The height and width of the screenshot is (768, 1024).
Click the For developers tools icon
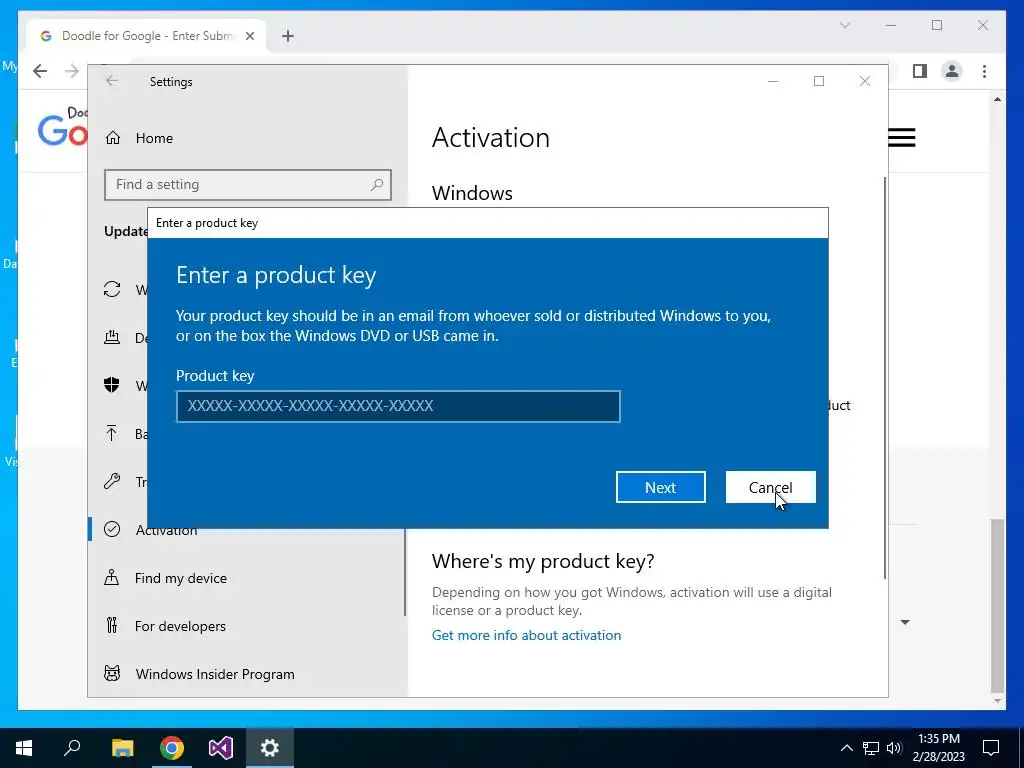point(112,626)
